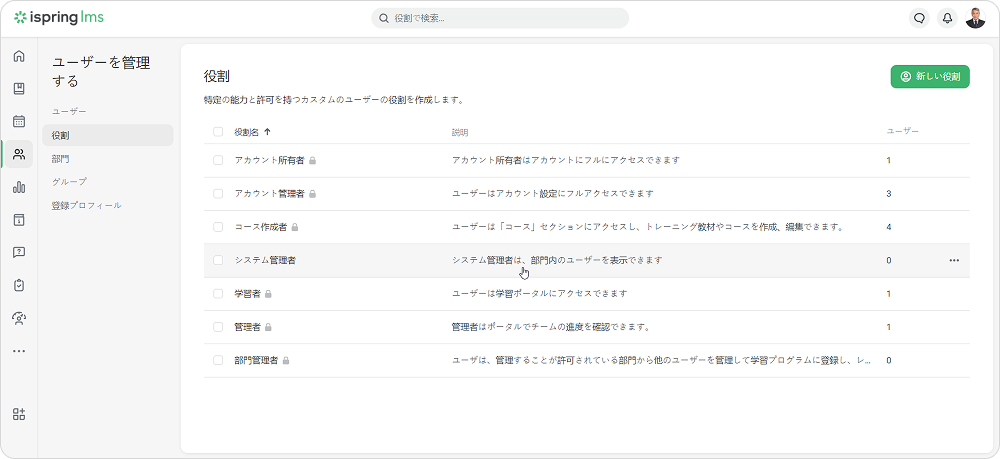Click the apps grid icon at sidebar bottom

pos(18,414)
